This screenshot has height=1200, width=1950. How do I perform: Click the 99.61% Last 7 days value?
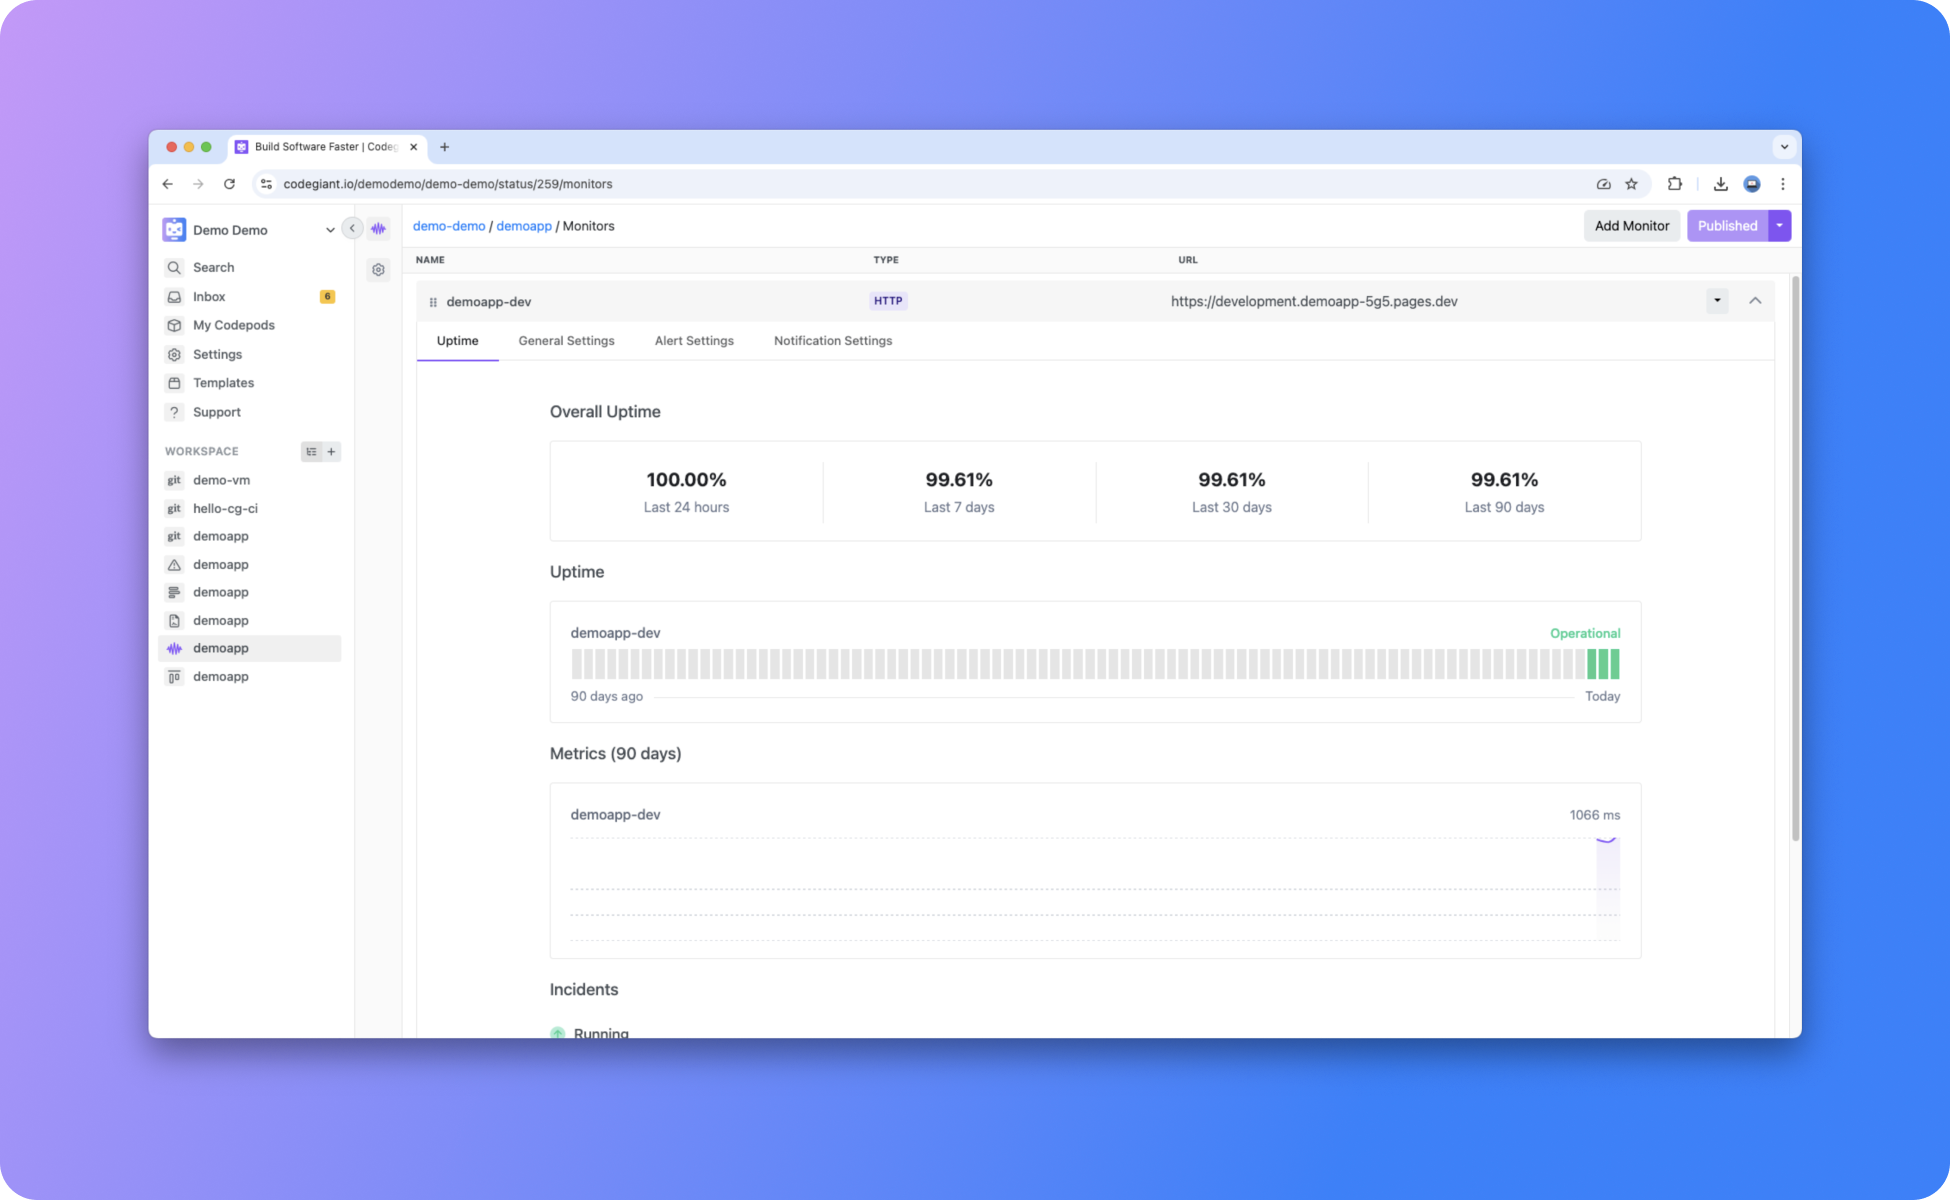[x=959, y=480]
